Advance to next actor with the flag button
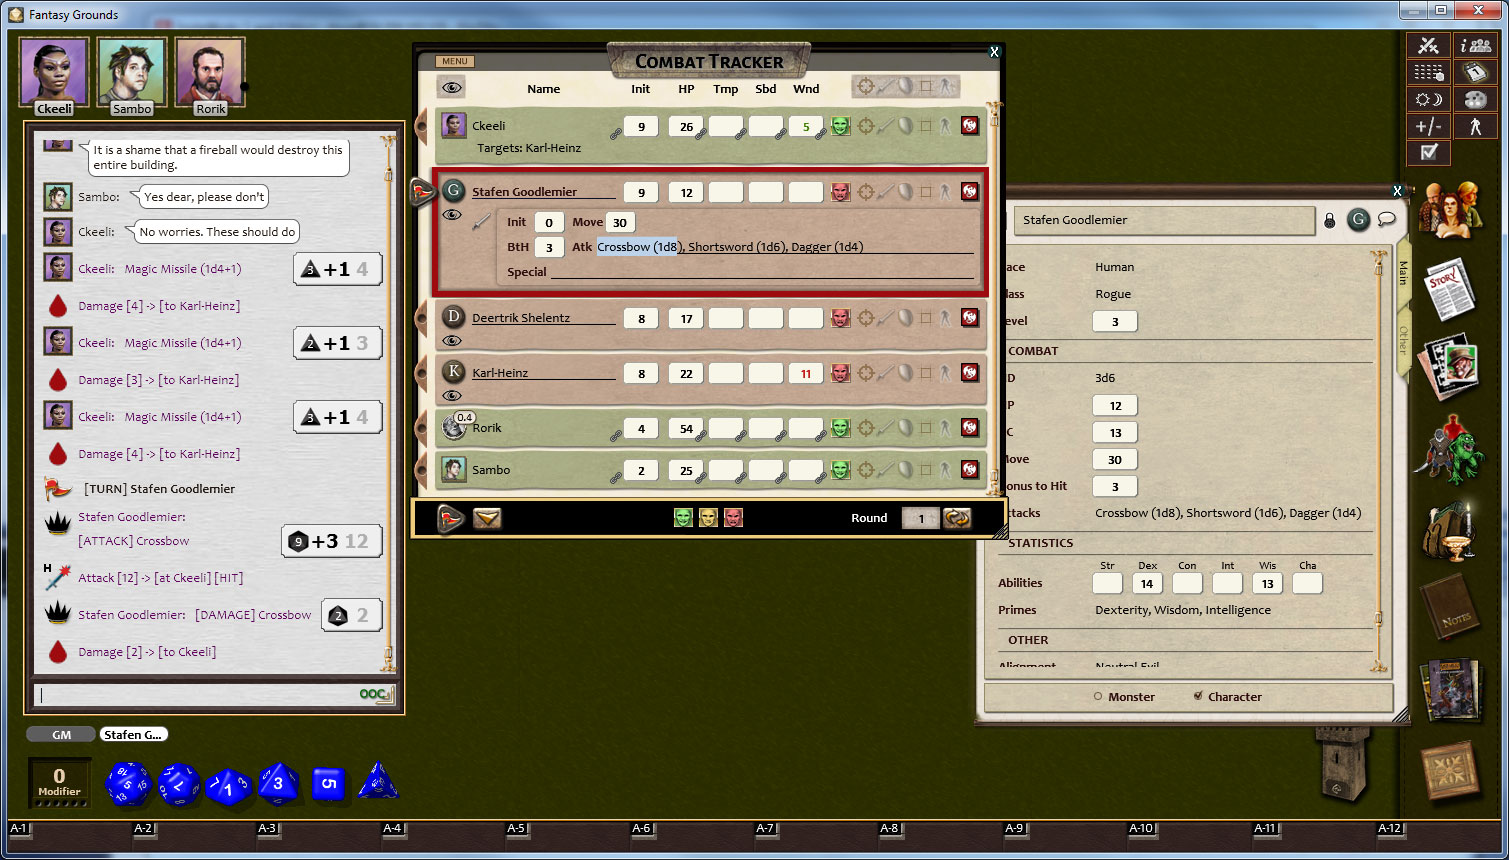This screenshot has width=1509, height=860. pos(451,518)
